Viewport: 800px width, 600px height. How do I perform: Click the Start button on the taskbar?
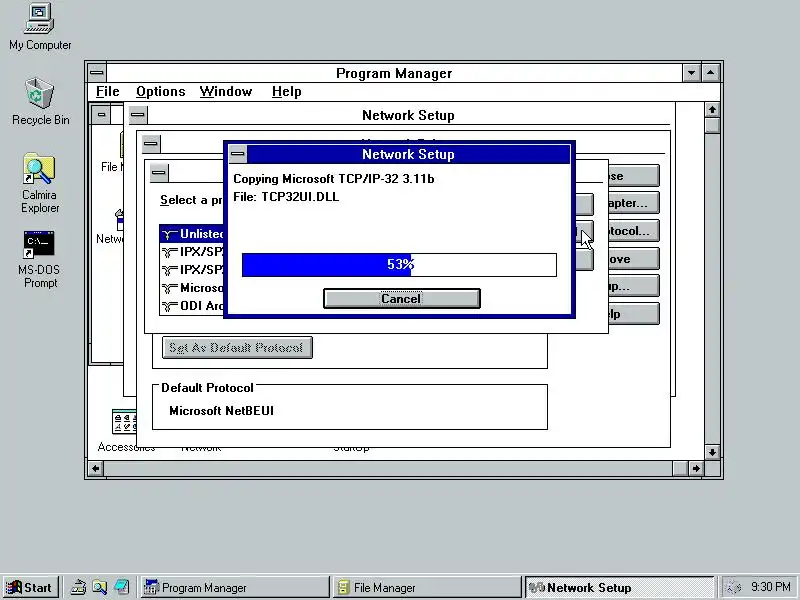[x=30, y=587]
